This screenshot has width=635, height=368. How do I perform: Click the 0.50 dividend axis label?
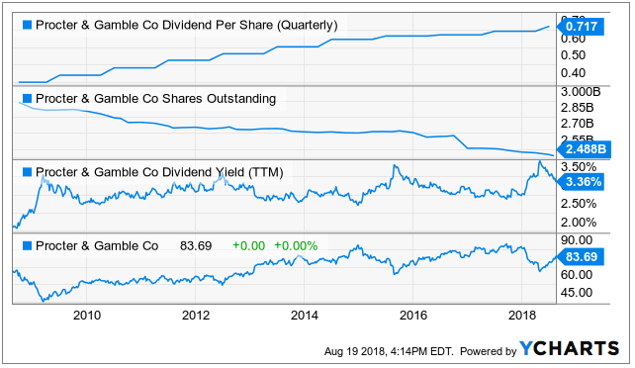(x=573, y=55)
